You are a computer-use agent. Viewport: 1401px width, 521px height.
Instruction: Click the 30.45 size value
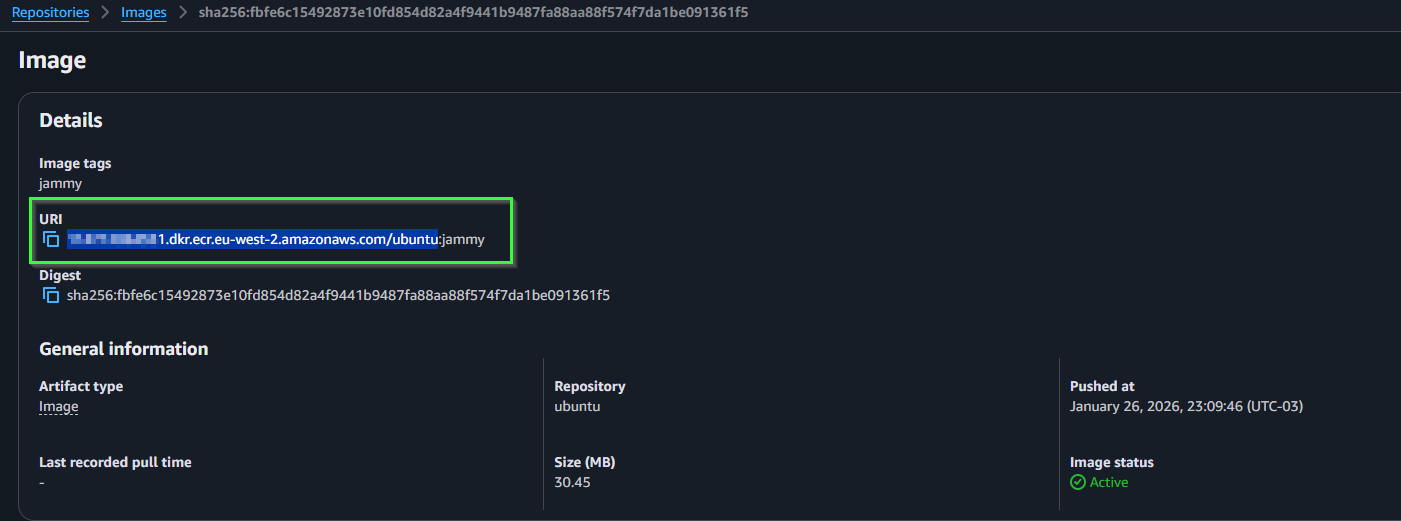[x=571, y=482]
